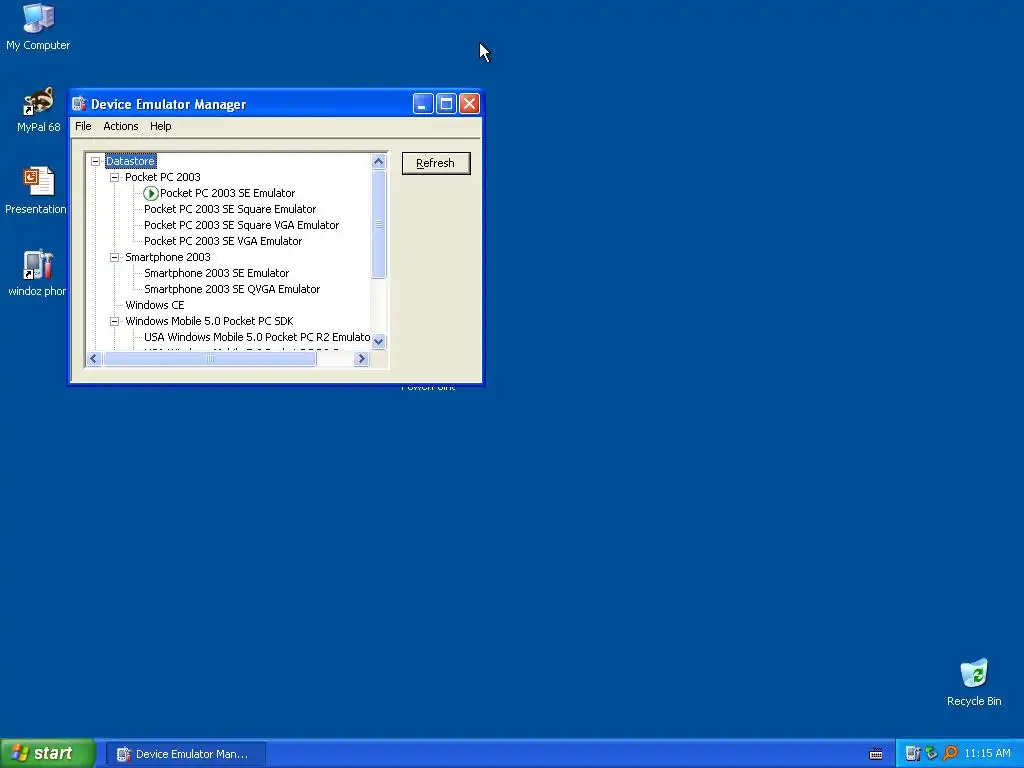
Task: Click the tree's scroll down arrow
Action: 379,342
